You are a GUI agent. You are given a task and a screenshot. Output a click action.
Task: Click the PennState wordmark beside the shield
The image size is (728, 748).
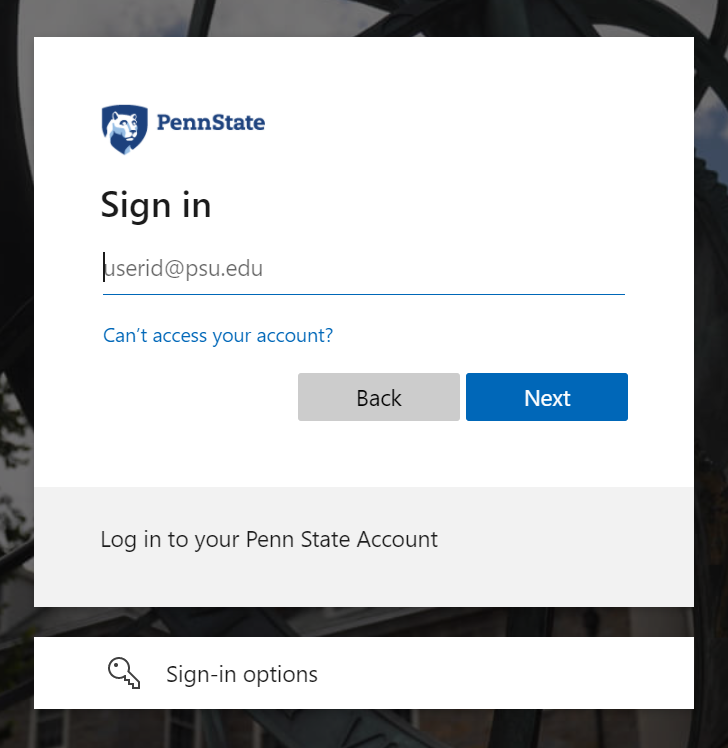click(210, 124)
